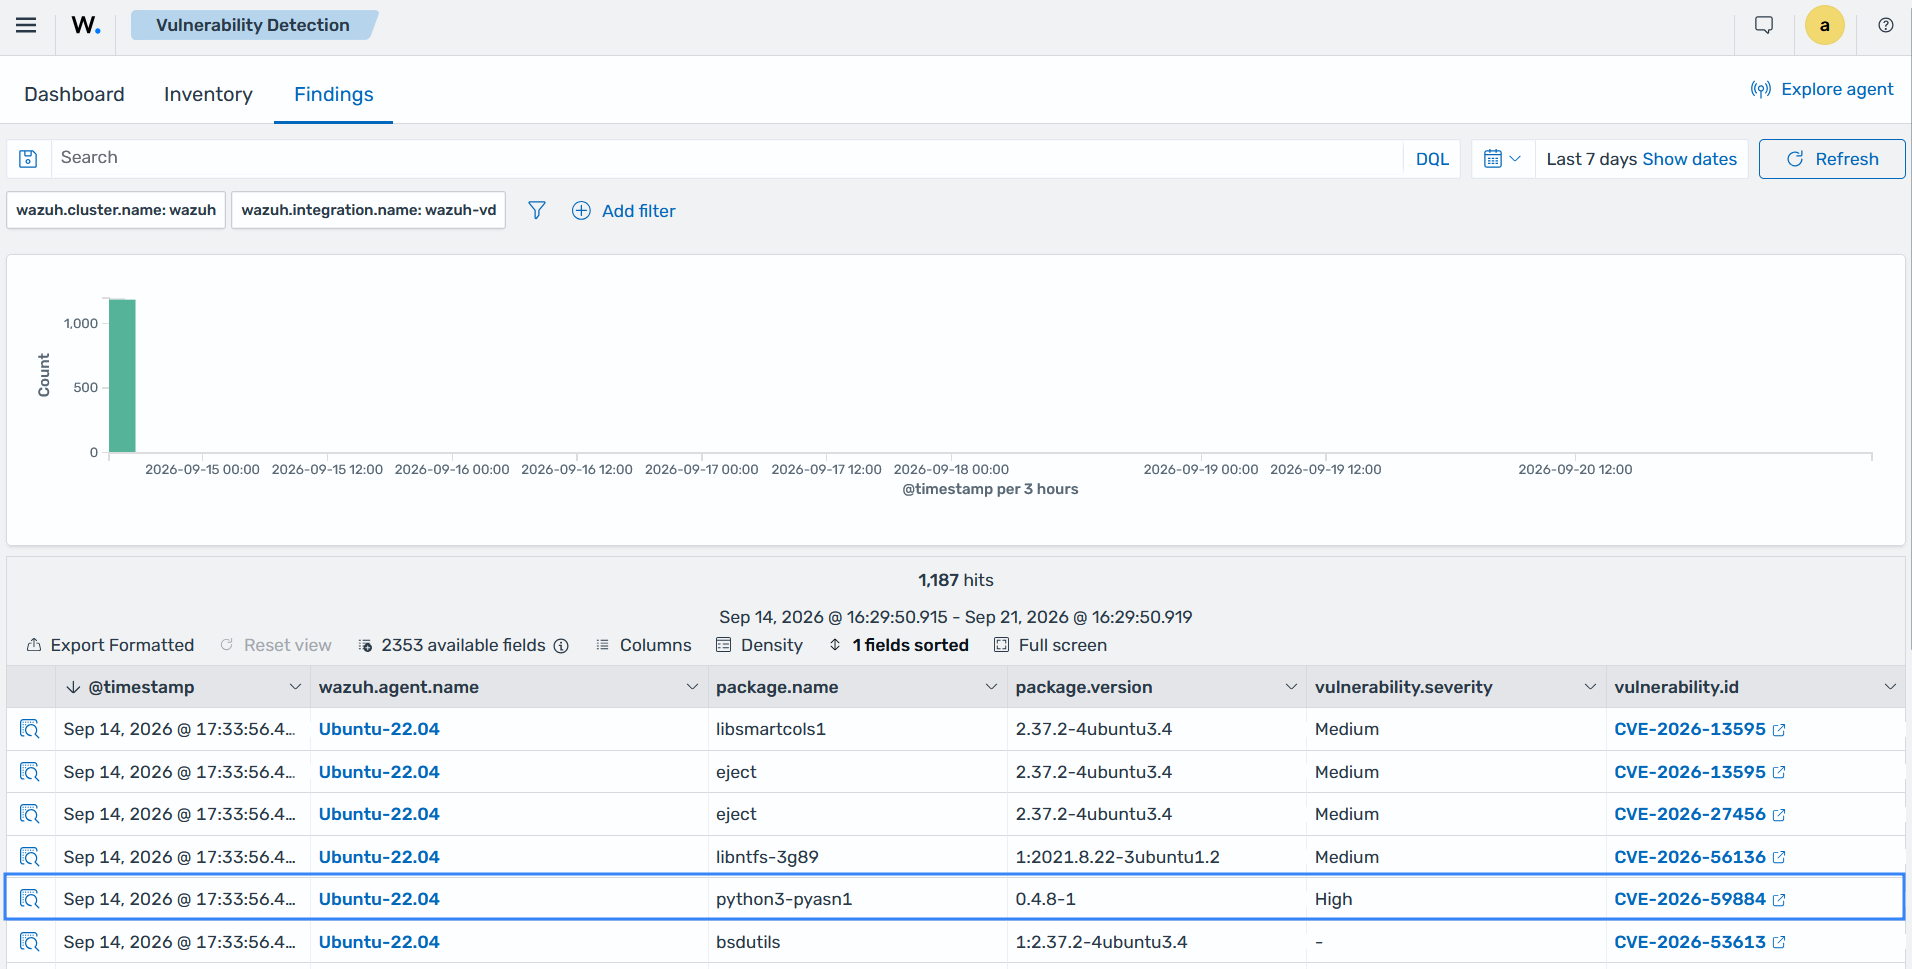This screenshot has height=969, width=1912.
Task: Inspect document details for libntfs-3g89 row
Action: [x=30, y=857]
